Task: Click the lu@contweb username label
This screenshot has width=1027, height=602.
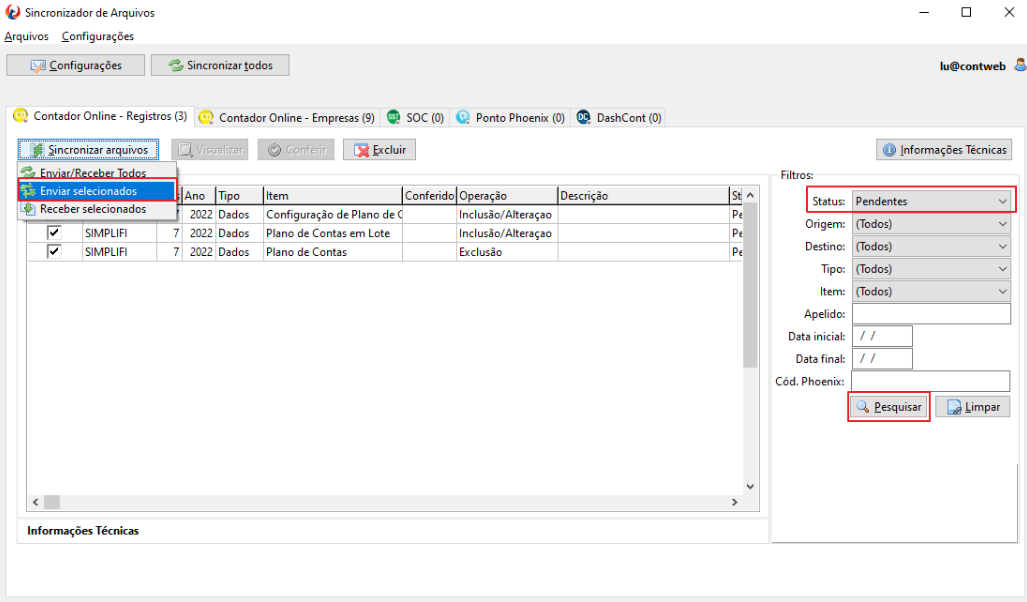Action: (973, 66)
